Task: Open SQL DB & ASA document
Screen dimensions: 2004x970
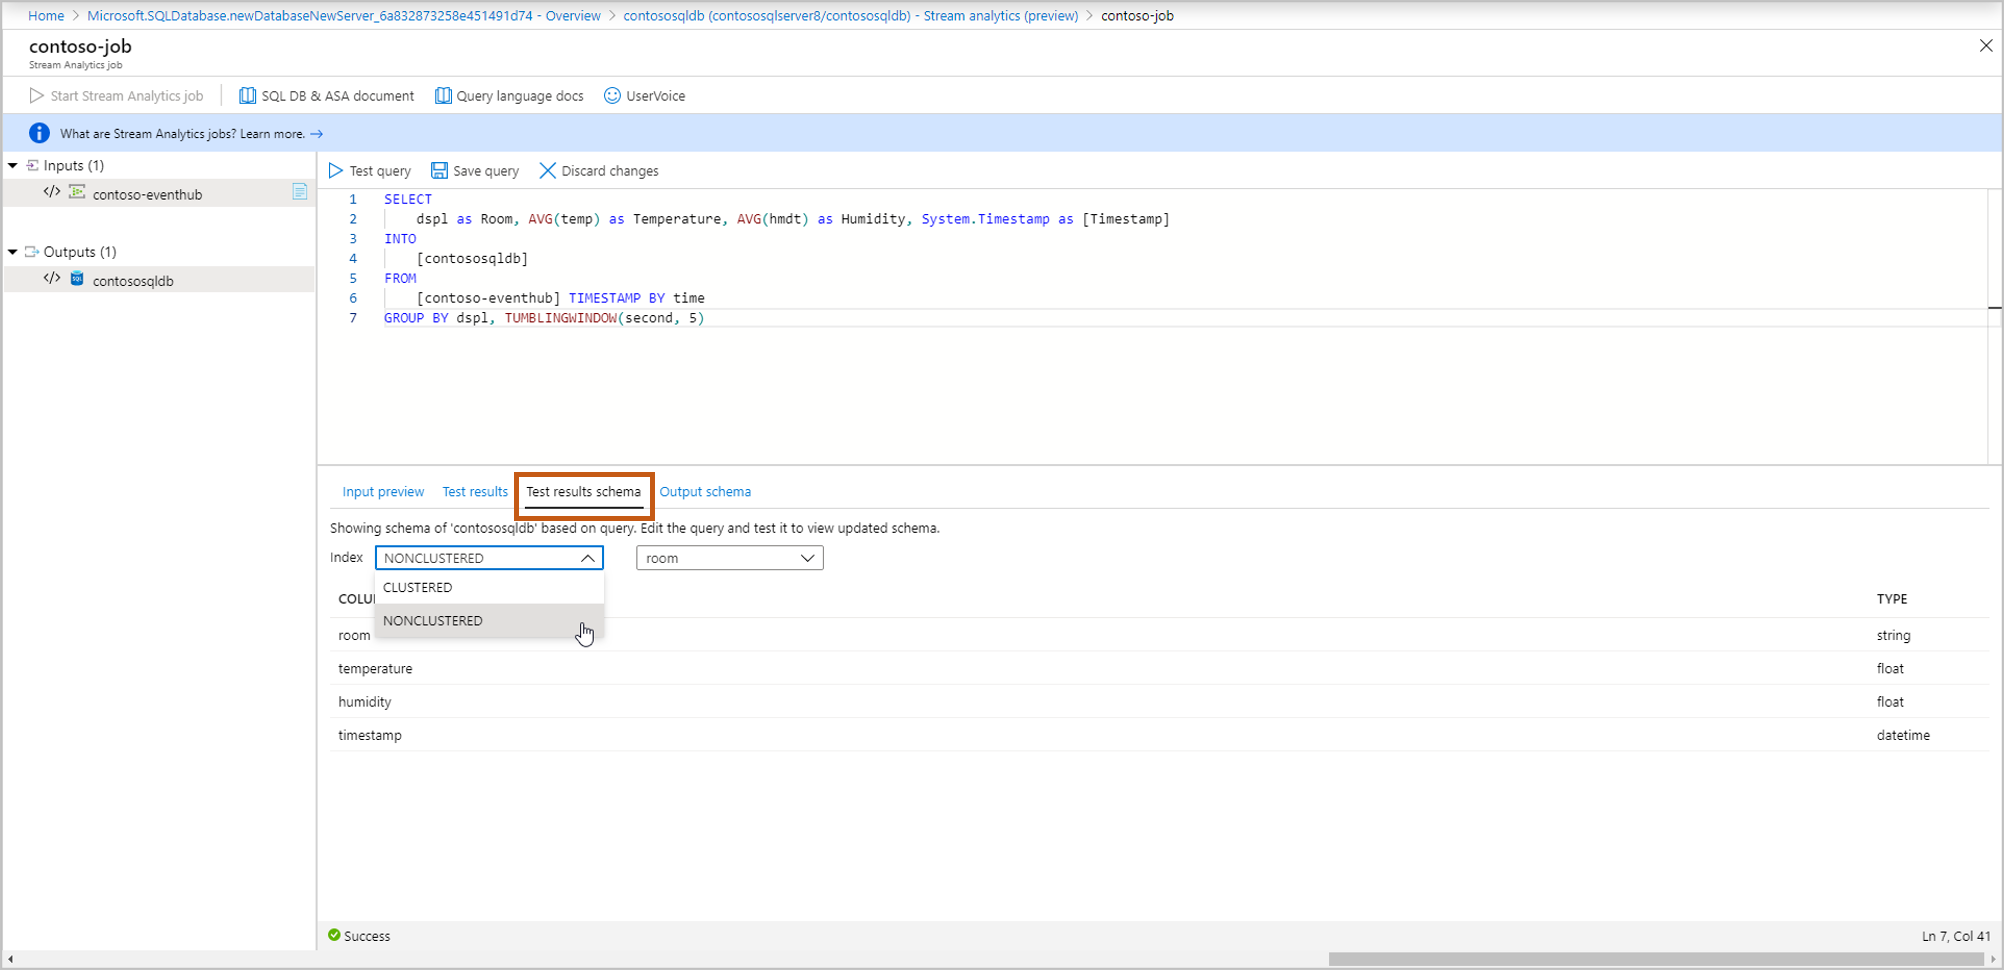Action: point(326,96)
